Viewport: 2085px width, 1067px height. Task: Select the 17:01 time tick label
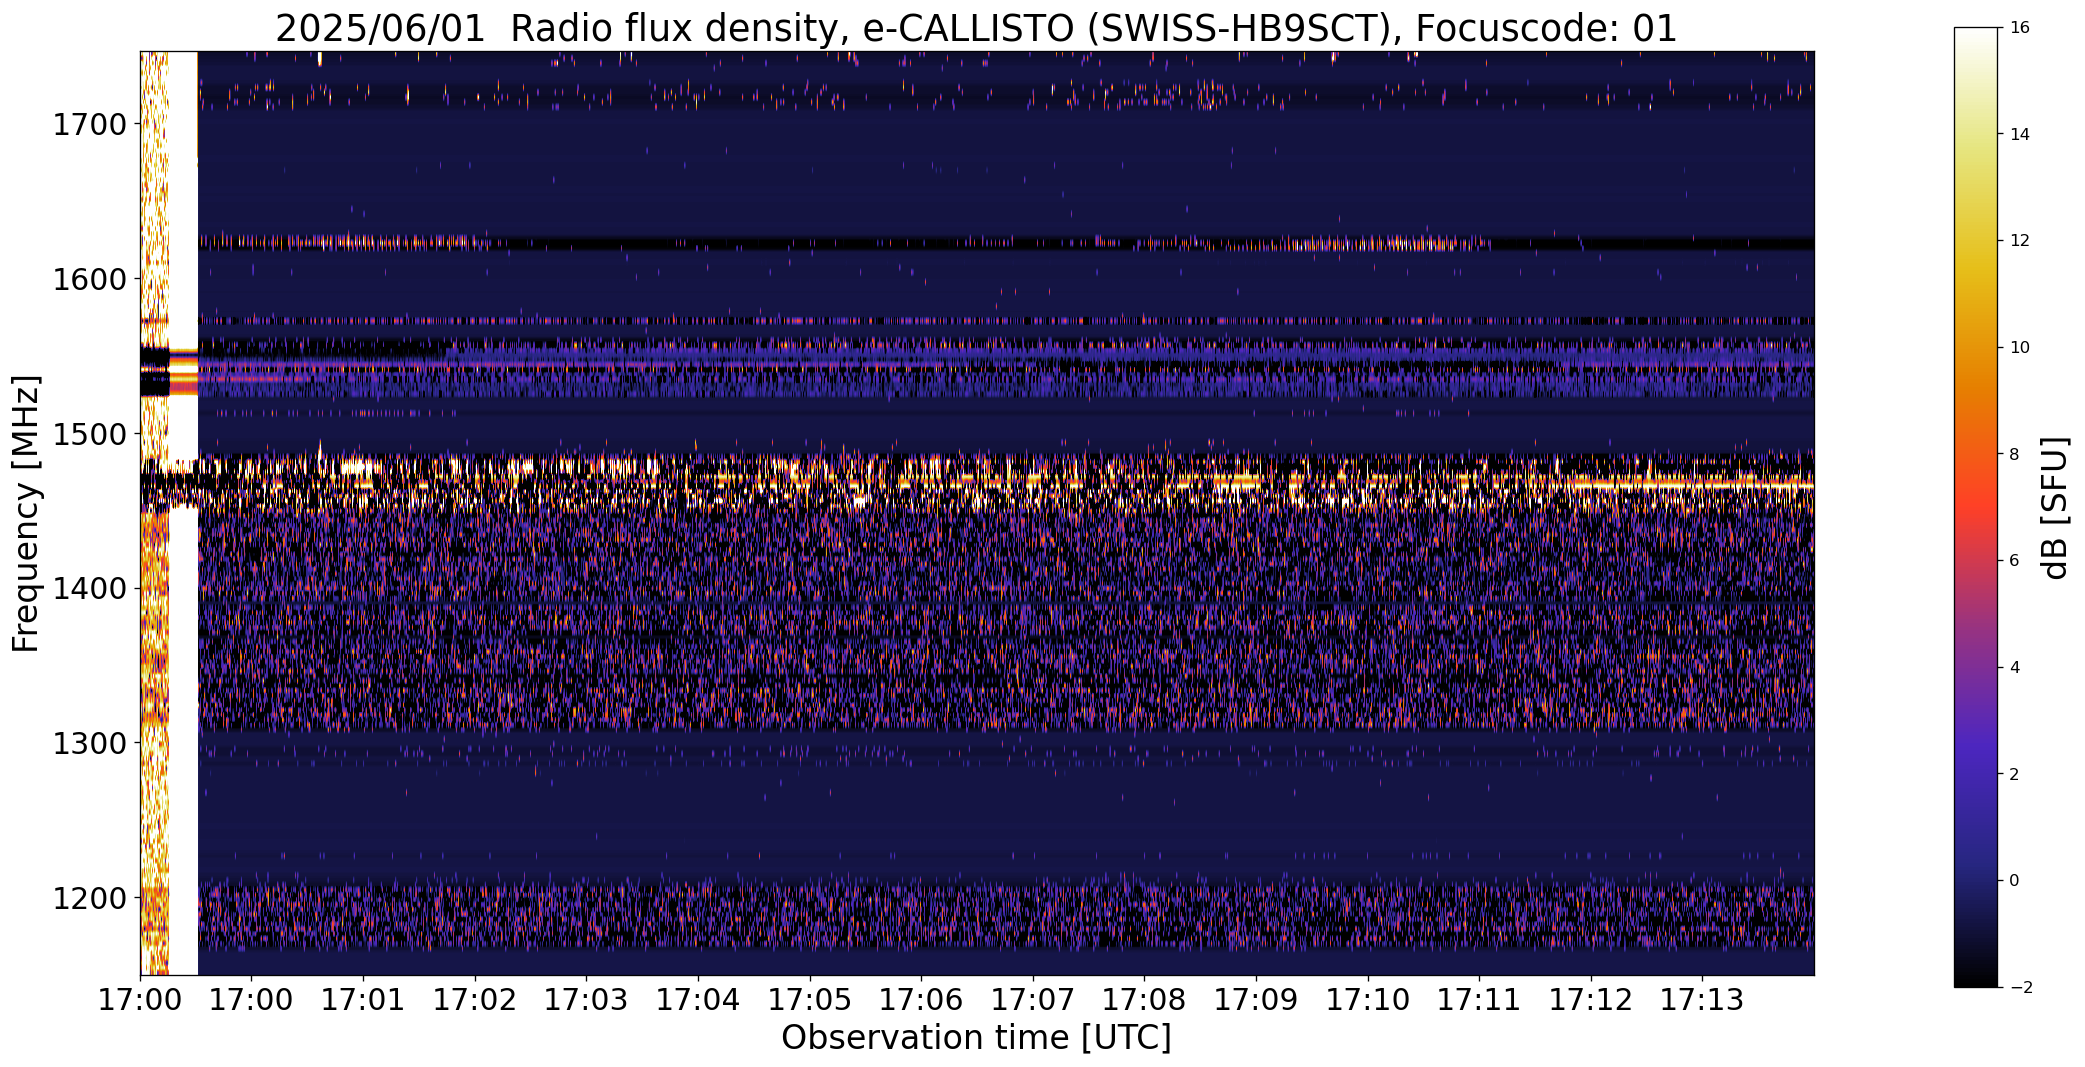coord(363,1000)
